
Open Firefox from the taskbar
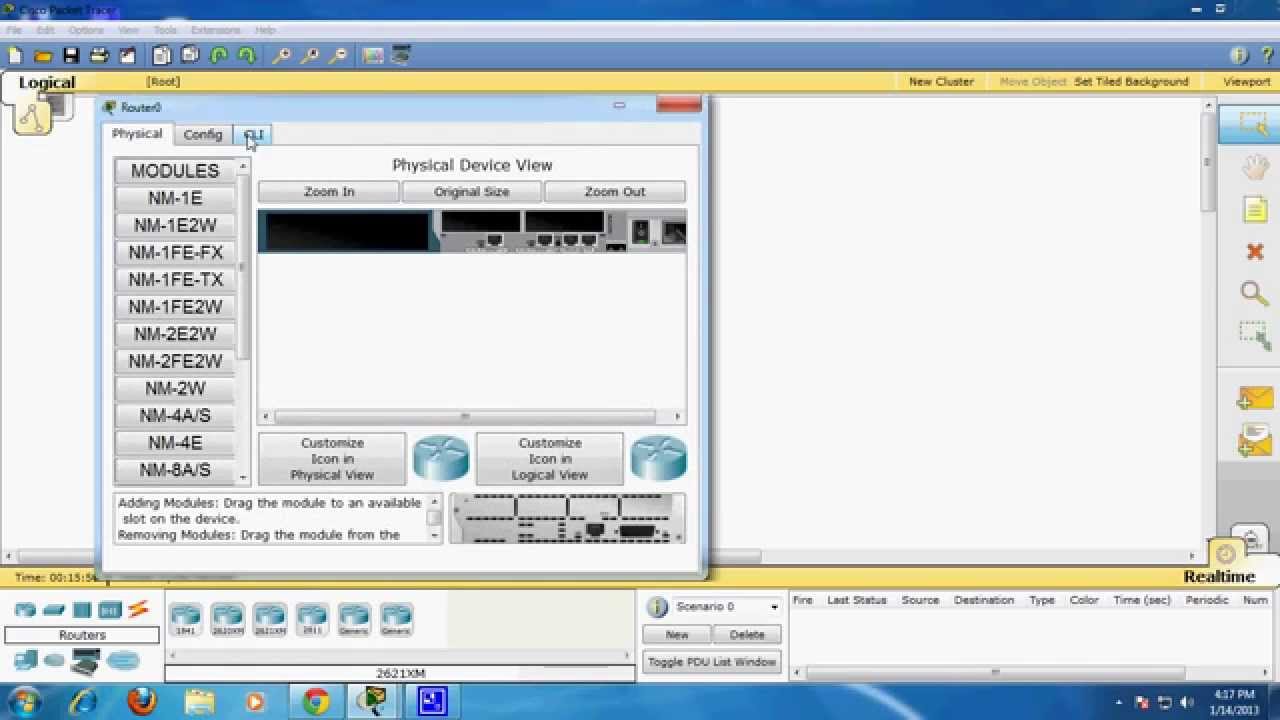[142, 701]
